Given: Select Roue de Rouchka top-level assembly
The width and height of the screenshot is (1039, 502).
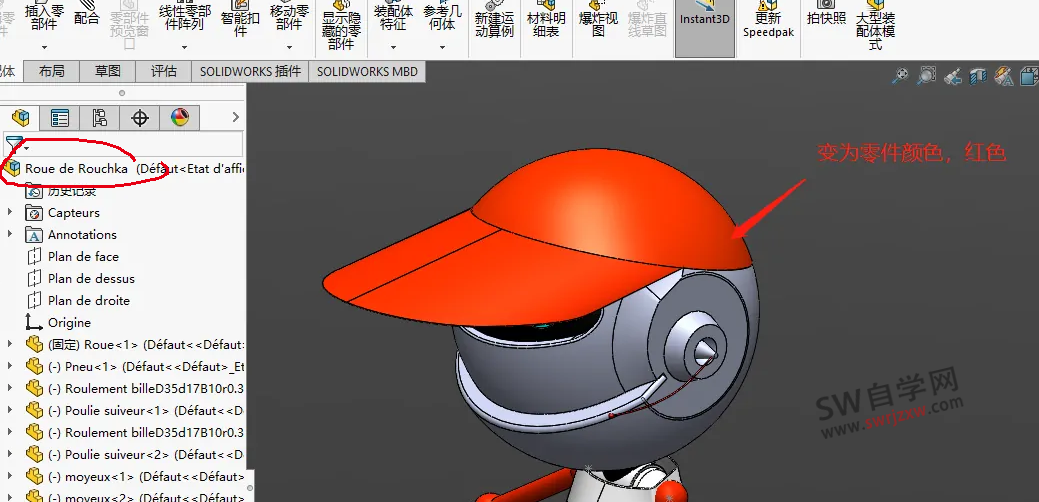Looking at the screenshot, I should [123, 169].
